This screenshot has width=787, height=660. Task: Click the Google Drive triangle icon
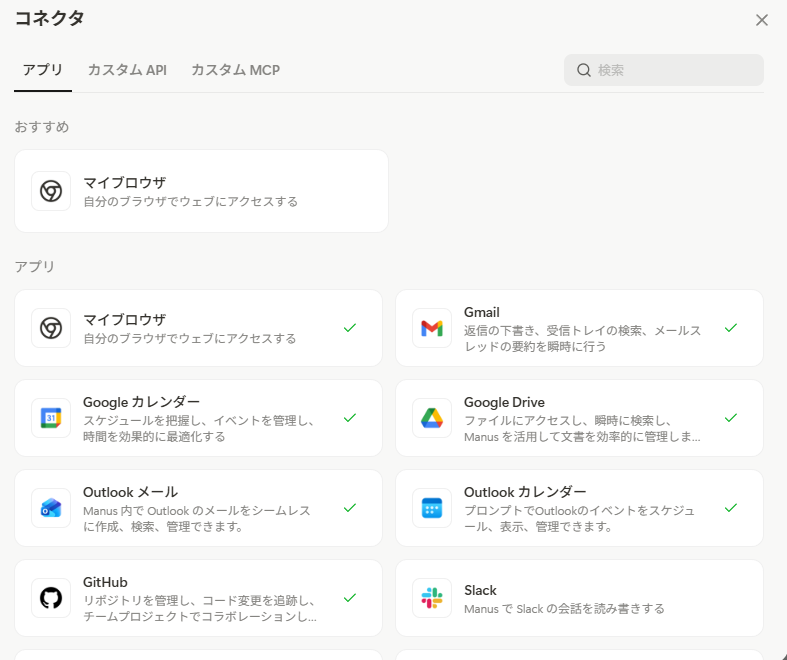coord(431,418)
